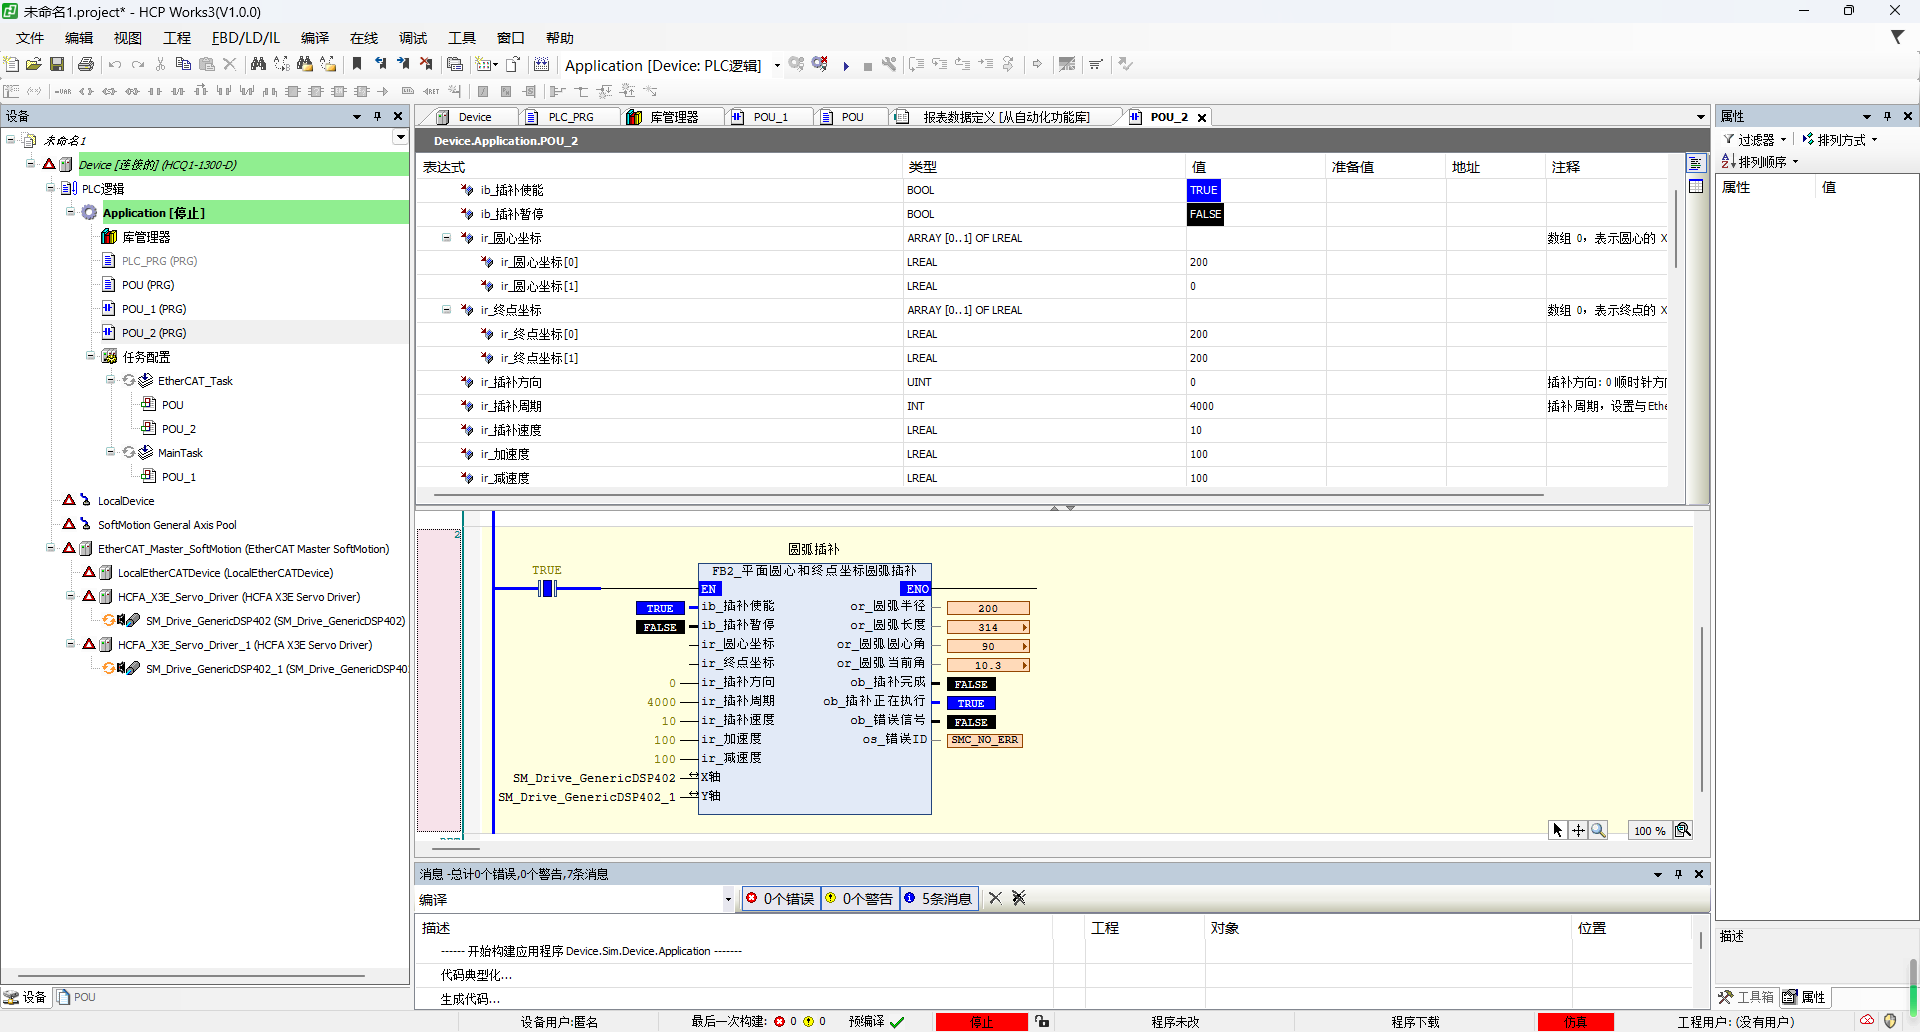Click the 停止 status indicator
1920x1032 pixels.
pos(982,1022)
